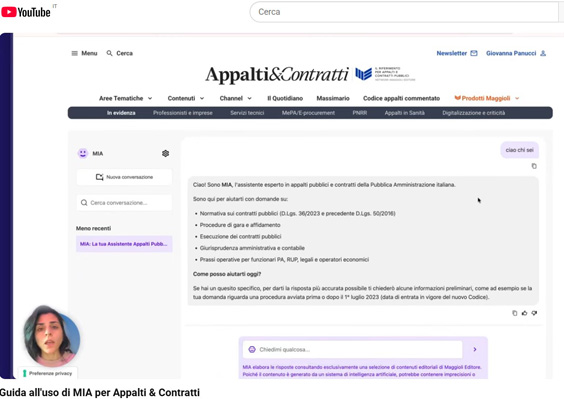Open Il Quotidiano menu item
564x399 pixels.
click(x=285, y=98)
